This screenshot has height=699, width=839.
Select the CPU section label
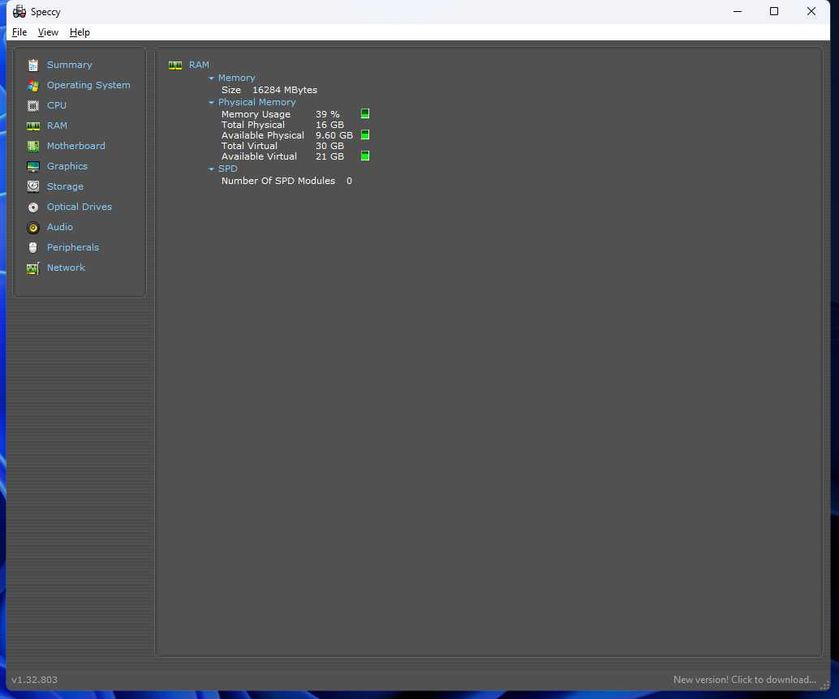(x=57, y=105)
